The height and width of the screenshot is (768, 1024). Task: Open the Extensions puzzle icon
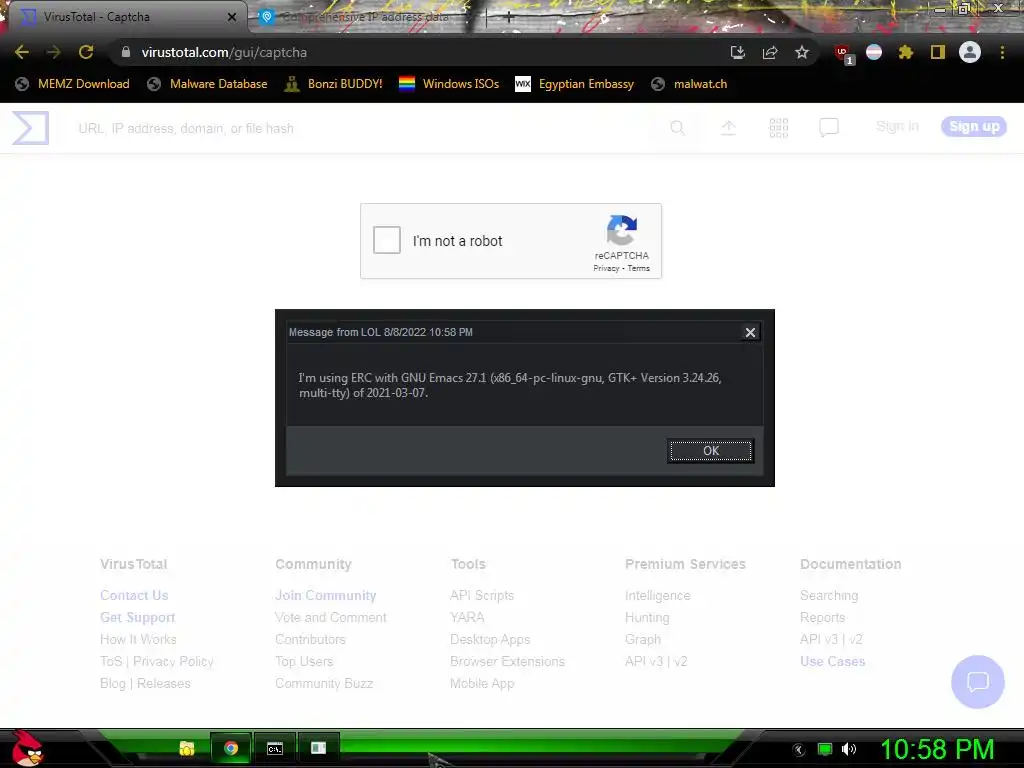click(906, 52)
